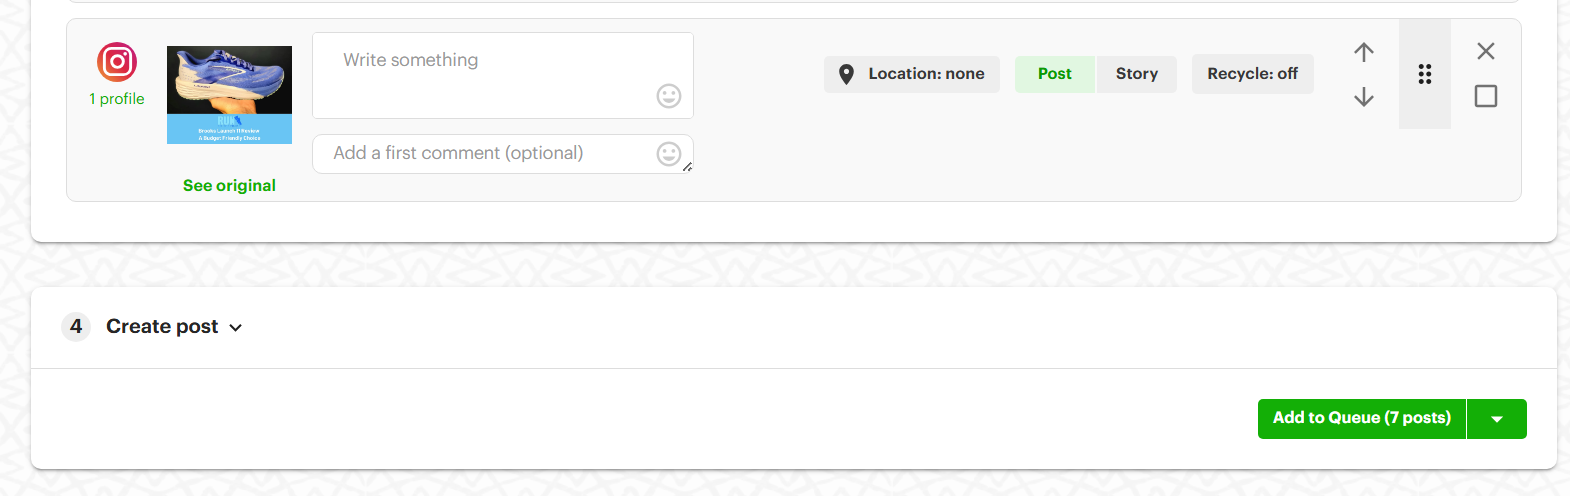Expand the Add to Queue dropdown arrow

click(x=1497, y=419)
